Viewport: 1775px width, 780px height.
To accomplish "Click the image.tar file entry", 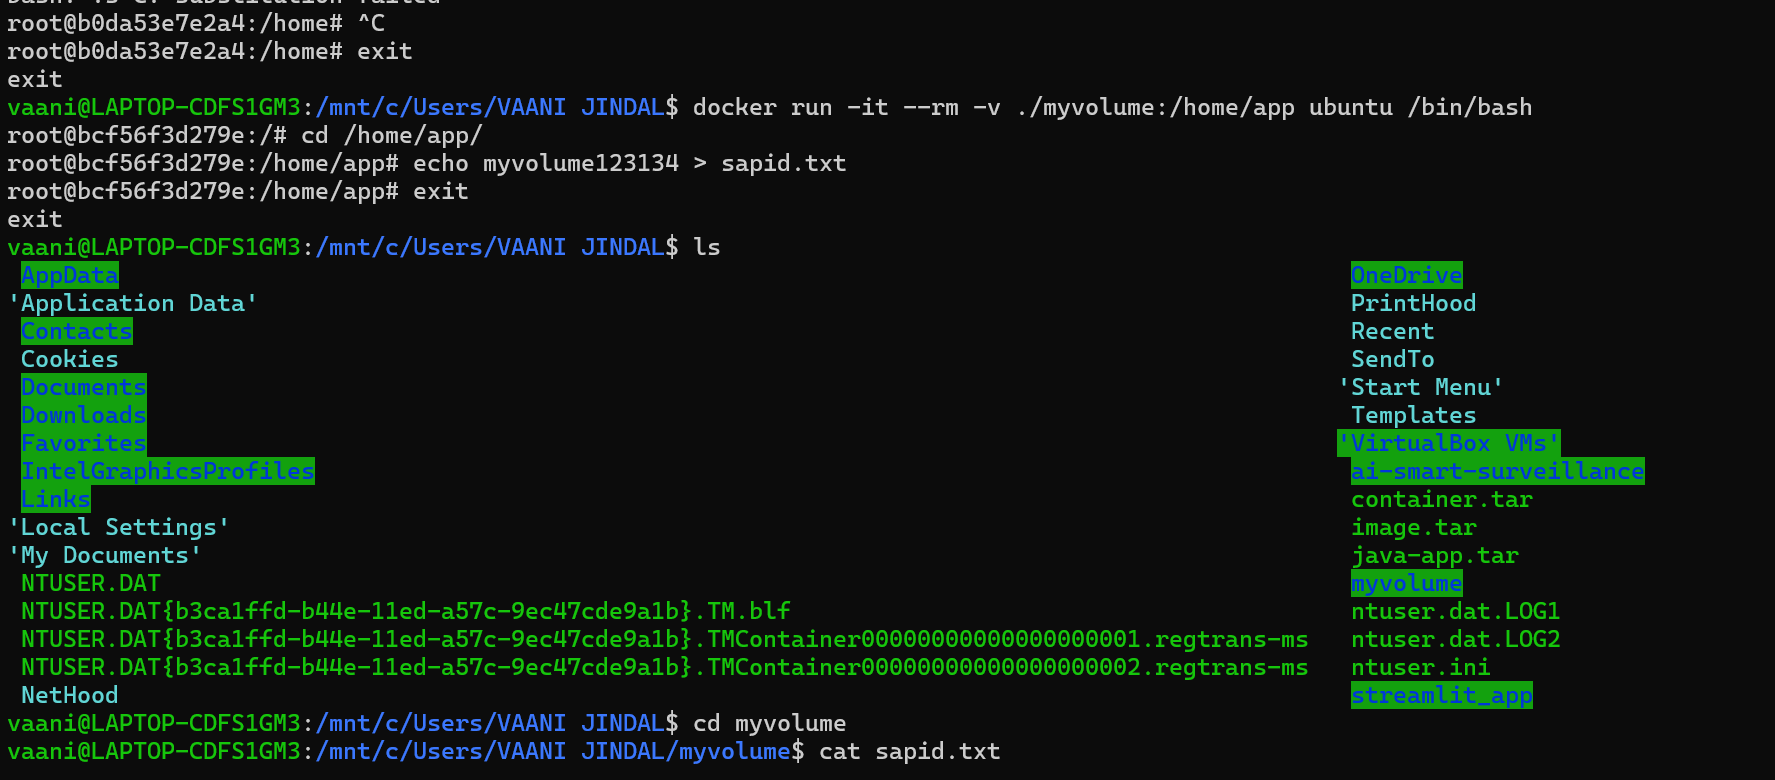I will [1413, 527].
